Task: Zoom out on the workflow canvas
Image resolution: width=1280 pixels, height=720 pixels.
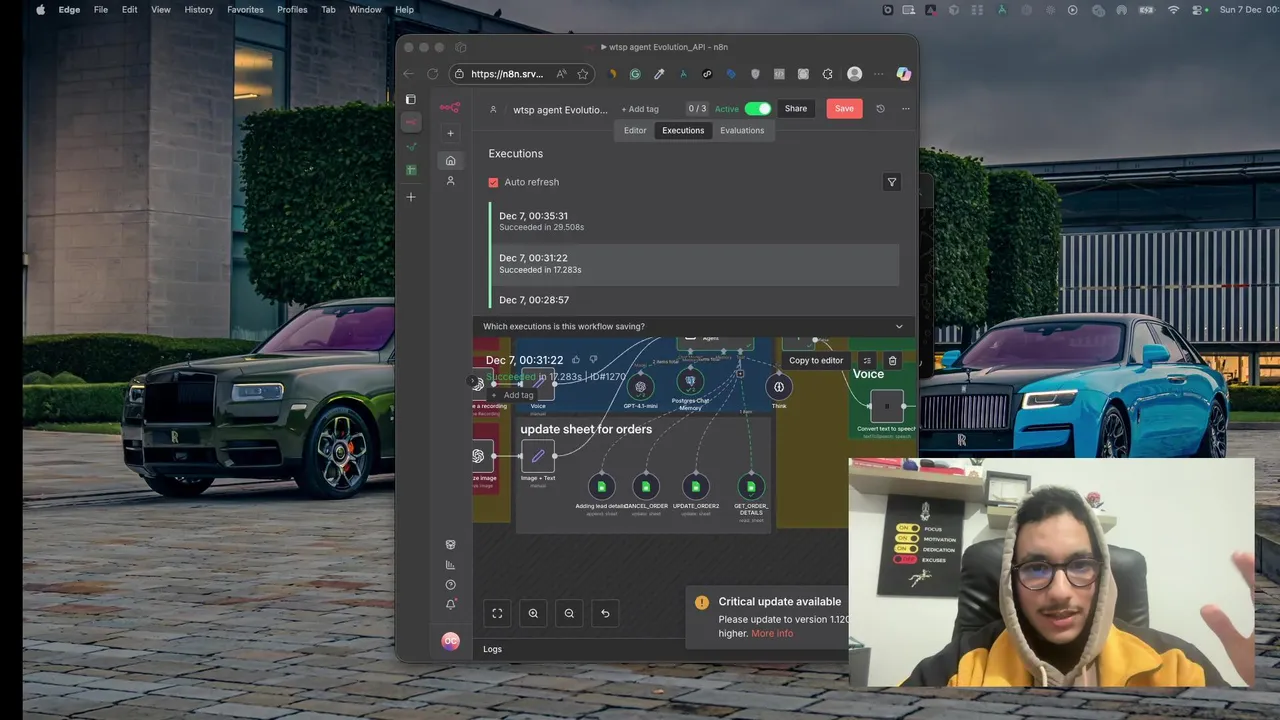Action: point(569,613)
